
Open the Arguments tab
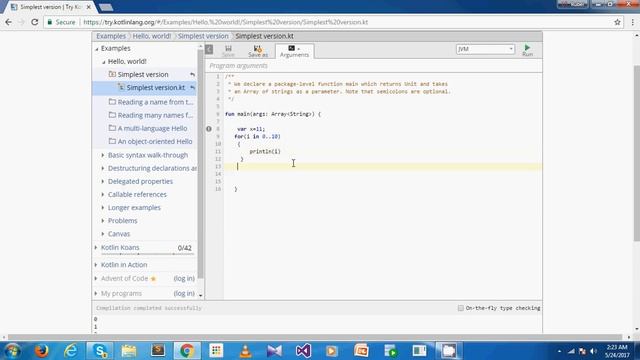294,51
